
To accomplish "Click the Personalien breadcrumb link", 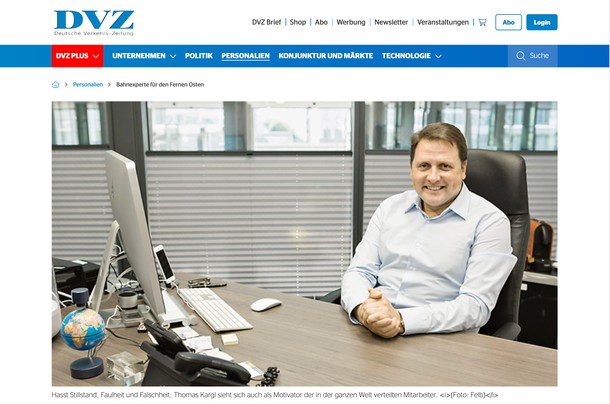I will 88,84.
